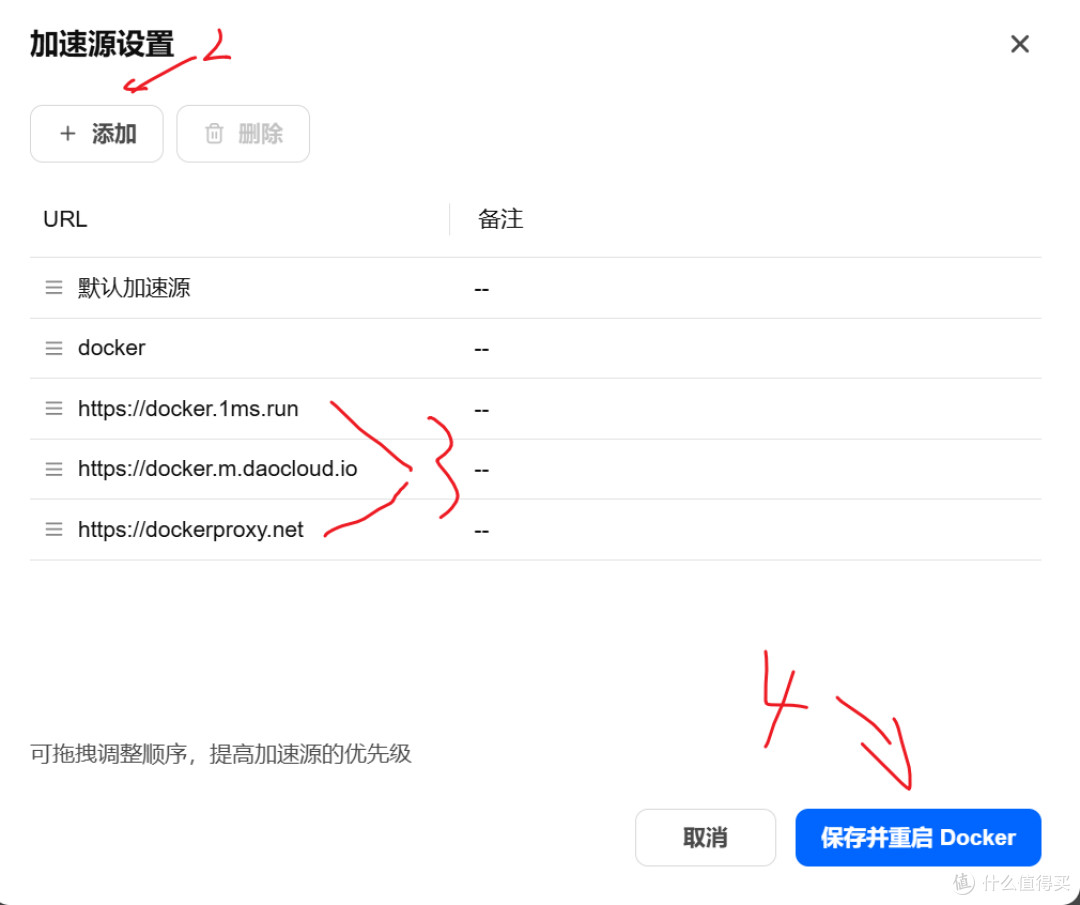
Task: Click 保存并重启 Docker button
Action: click(918, 837)
